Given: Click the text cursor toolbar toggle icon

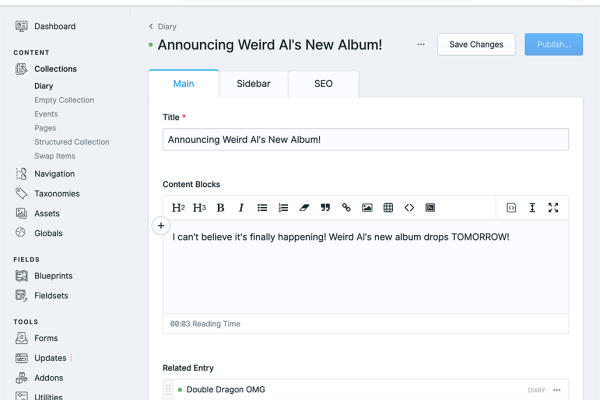Looking at the screenshot, I should (x=532, y=208).
